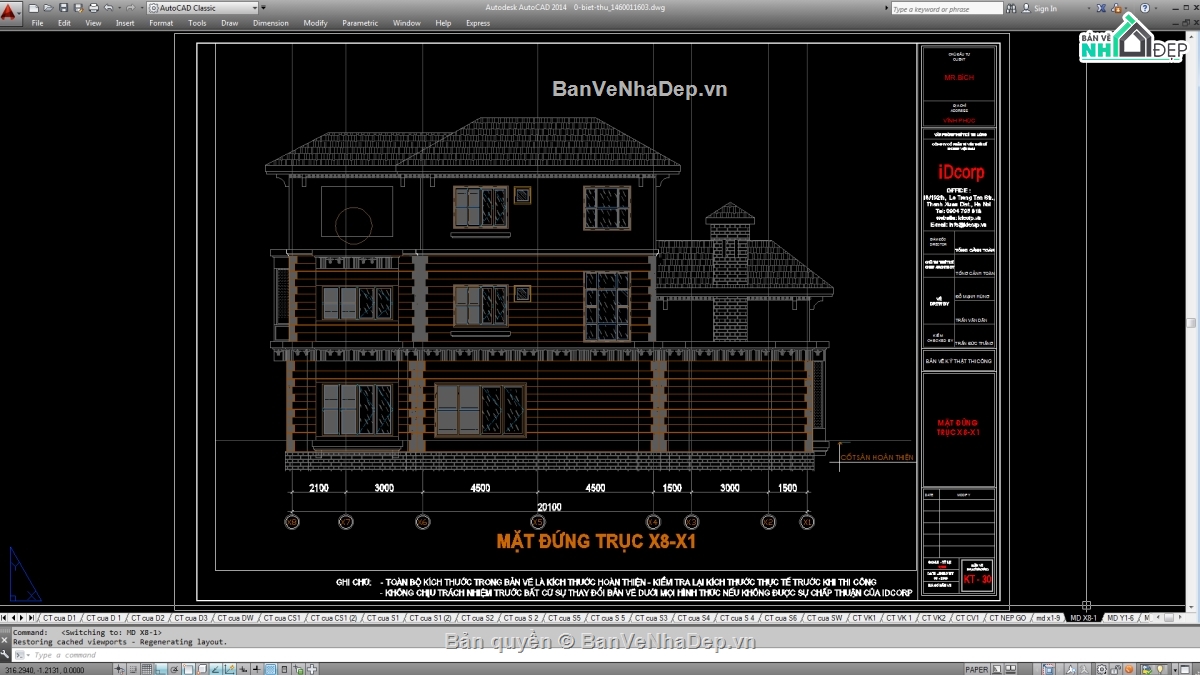The width and height of the screenshot is (1200, 675).
Task: Open application status bar menu arrow
Action: pos(1175,669)
